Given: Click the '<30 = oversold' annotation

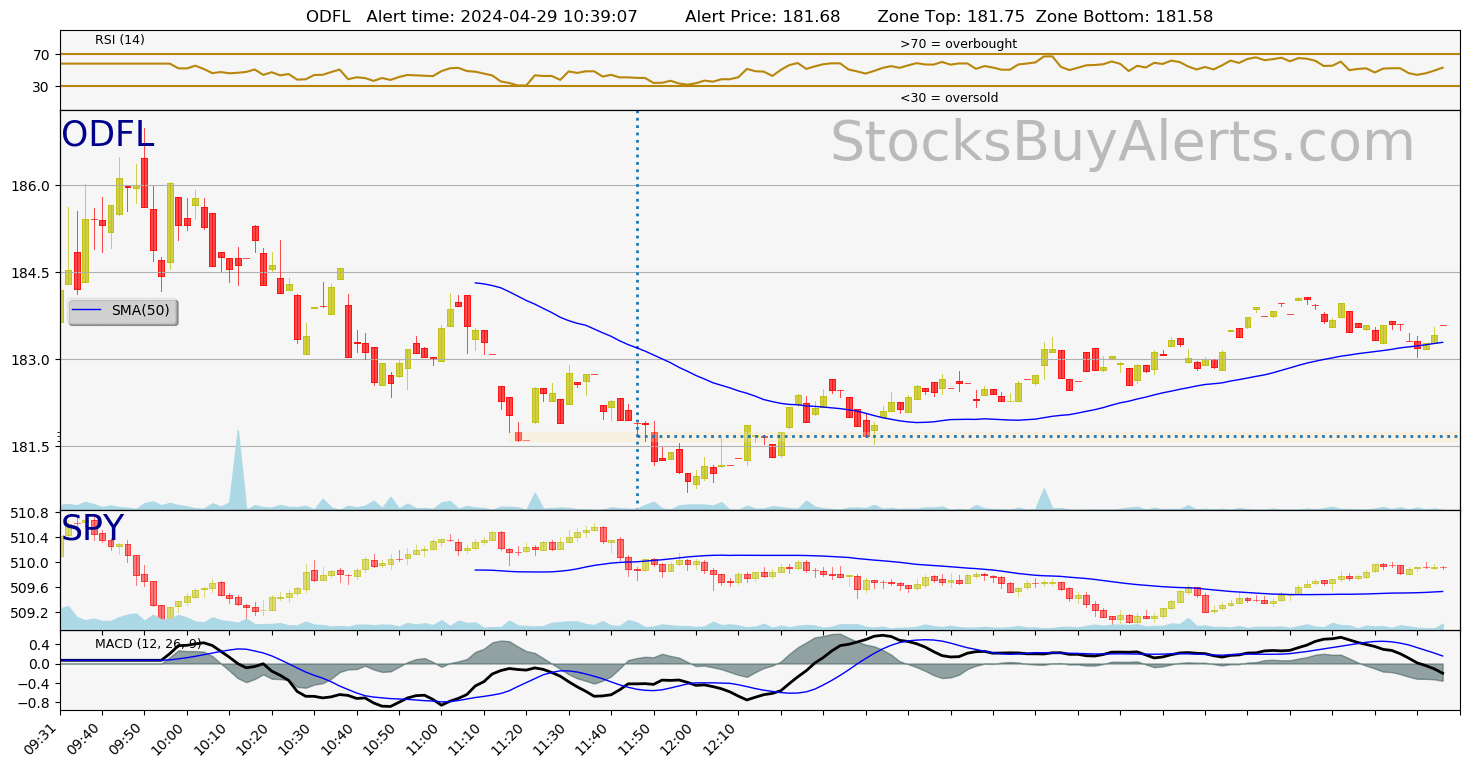Looking at the screenshot, I should coord(949,98).
